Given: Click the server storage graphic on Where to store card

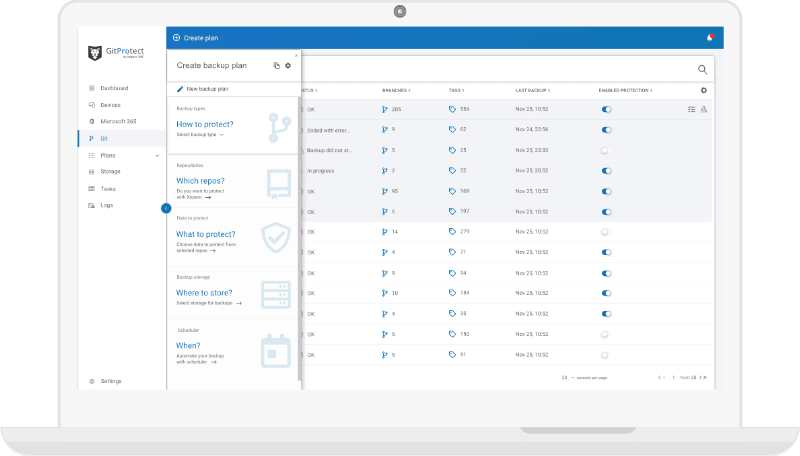Looking at the screenshot, I should pos(276,294).
